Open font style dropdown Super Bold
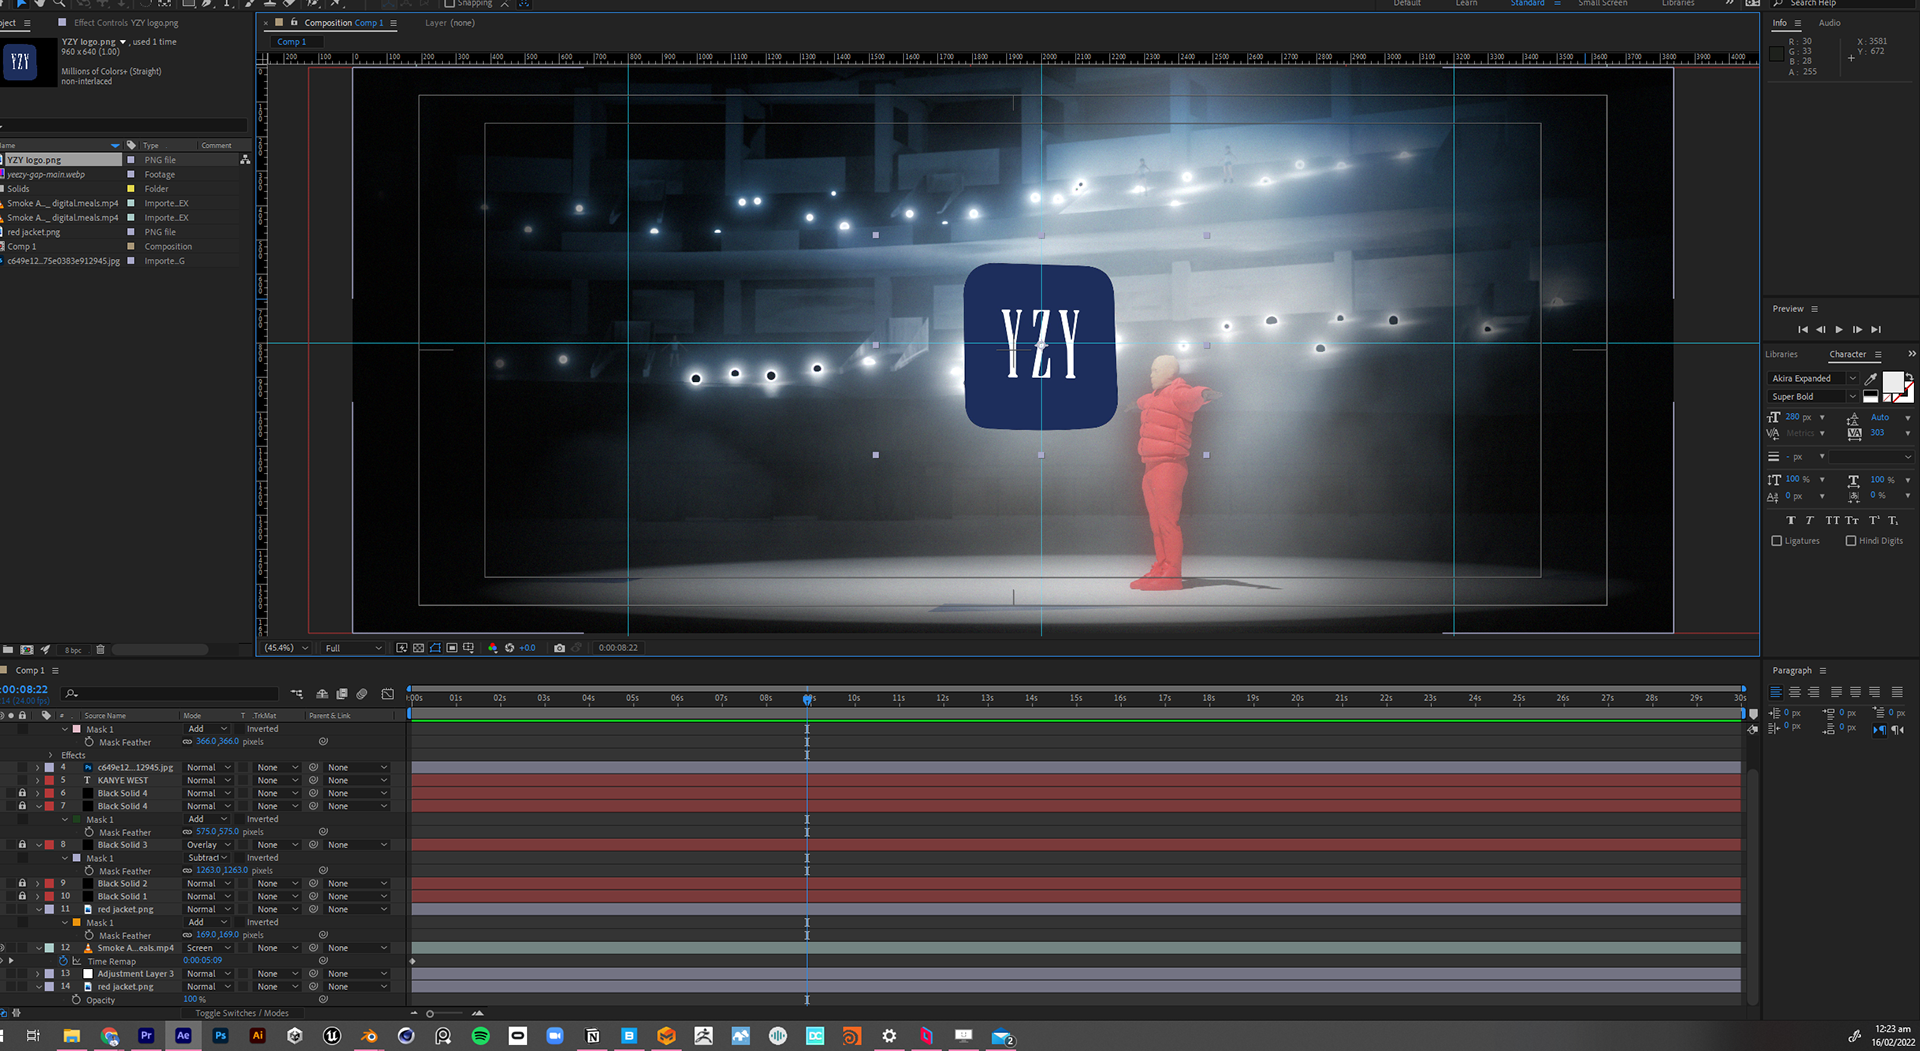Screen dimensions: 1920x1051 pyautogui.click(x=1813, y=397)
